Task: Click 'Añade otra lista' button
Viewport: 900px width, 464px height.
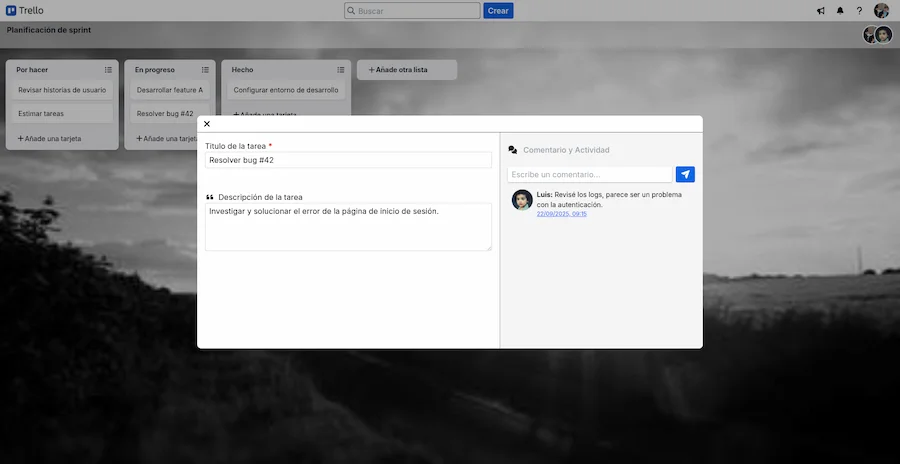Action: point(407,70)
